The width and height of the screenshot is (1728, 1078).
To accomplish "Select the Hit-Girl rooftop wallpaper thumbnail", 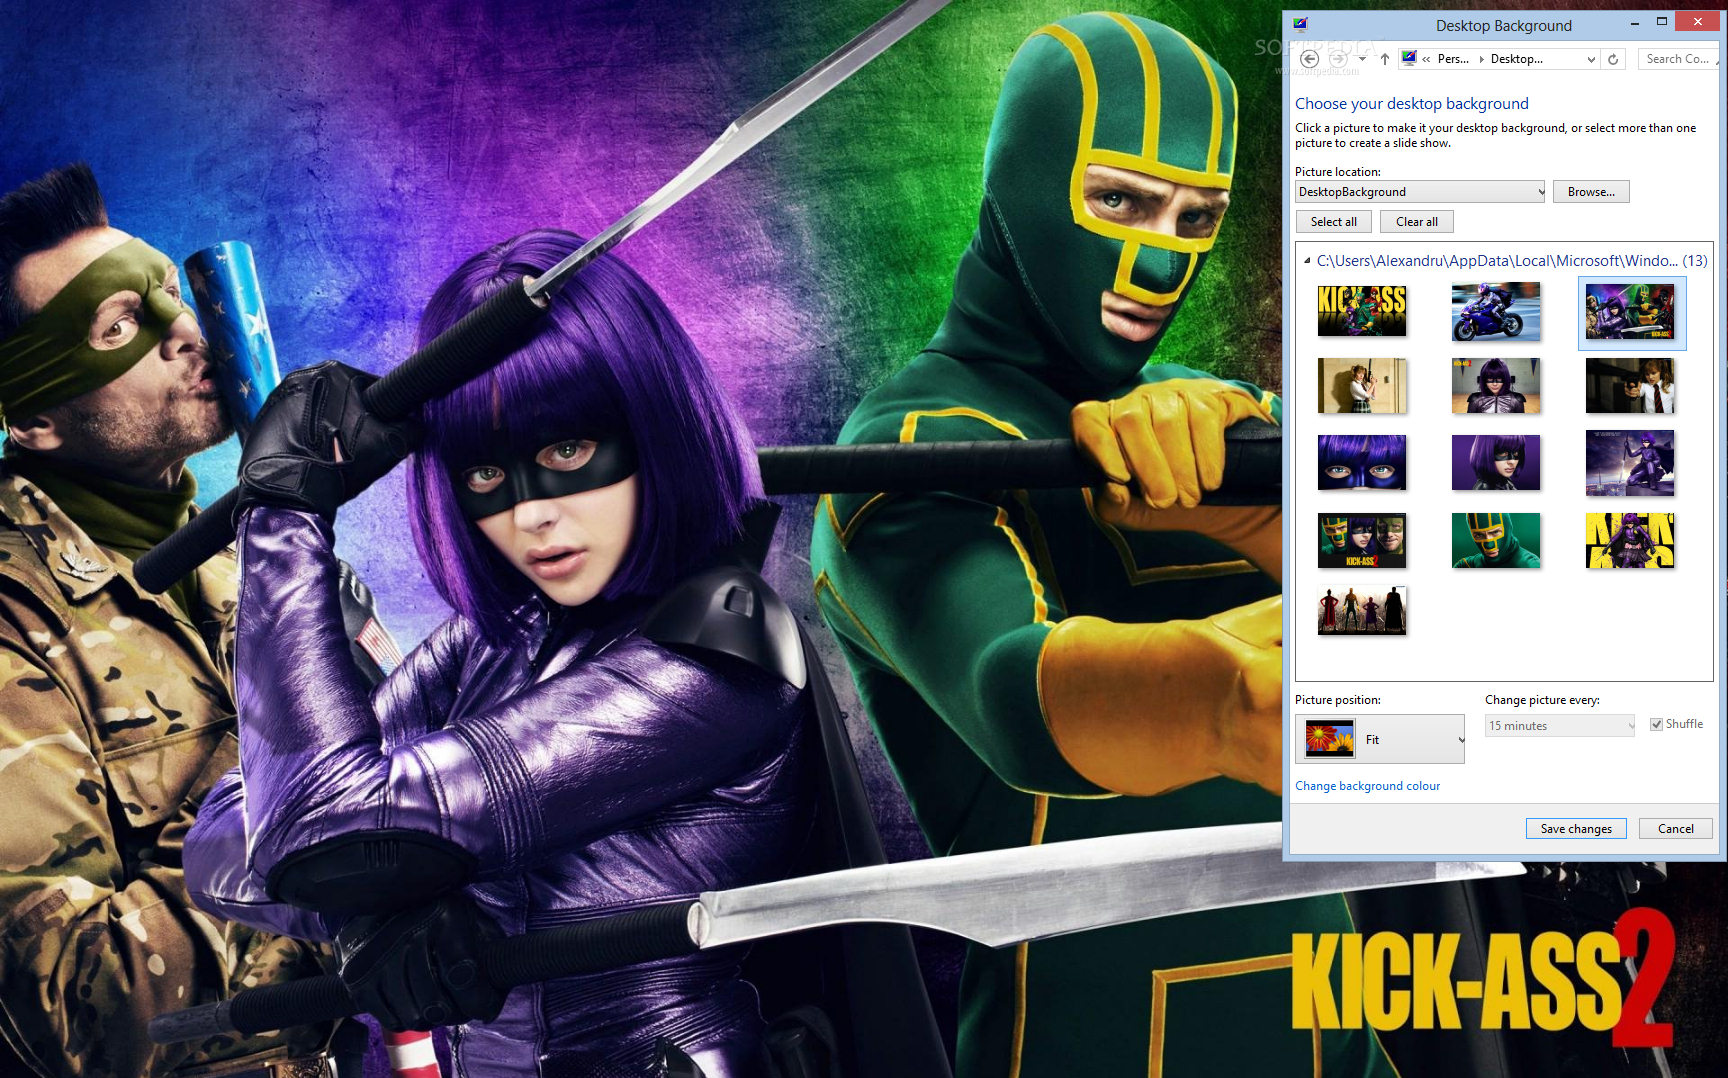I will click(x=1630, y=463).
